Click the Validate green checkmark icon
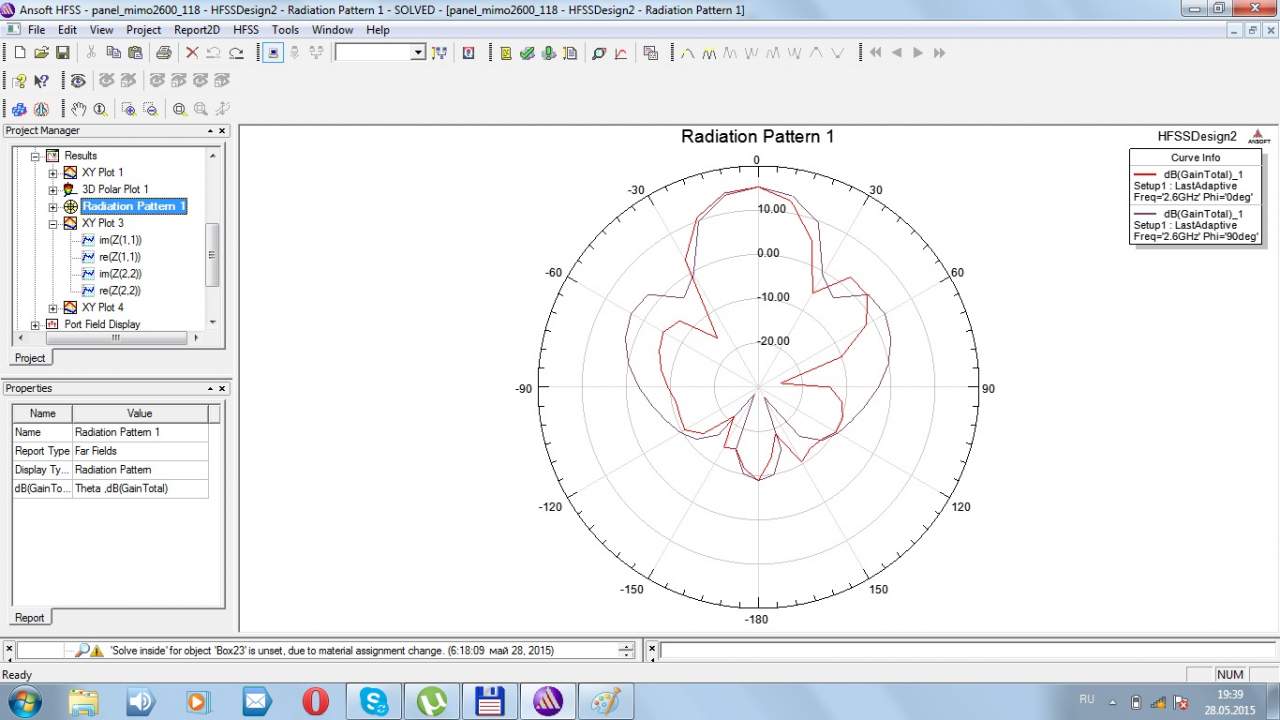 (527, 53)
